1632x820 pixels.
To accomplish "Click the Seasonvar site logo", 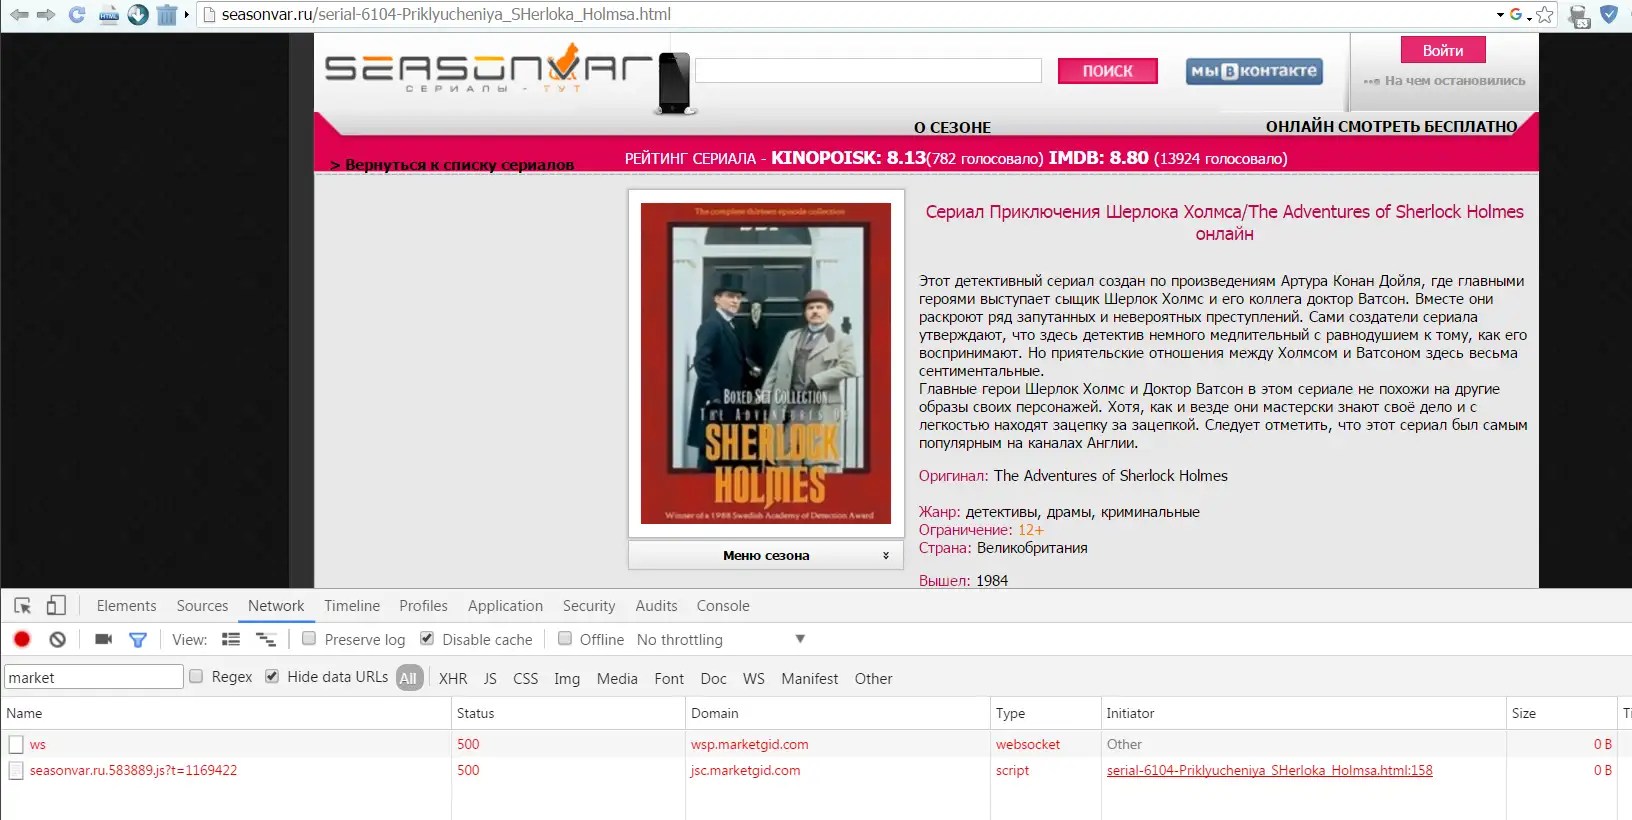I will (x=488, y=68).
